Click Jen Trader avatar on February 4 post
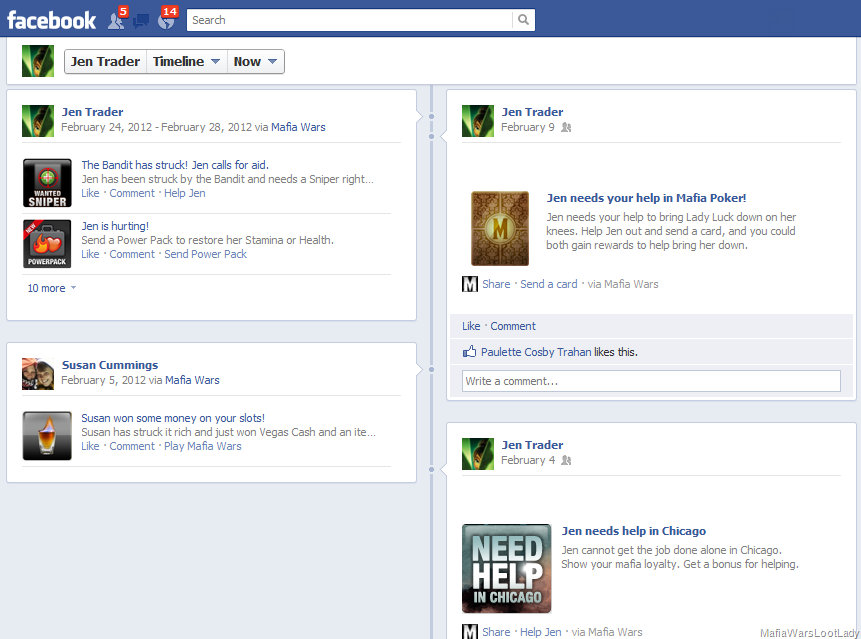This screenshot has height=639, width=861. click(478, 454)
